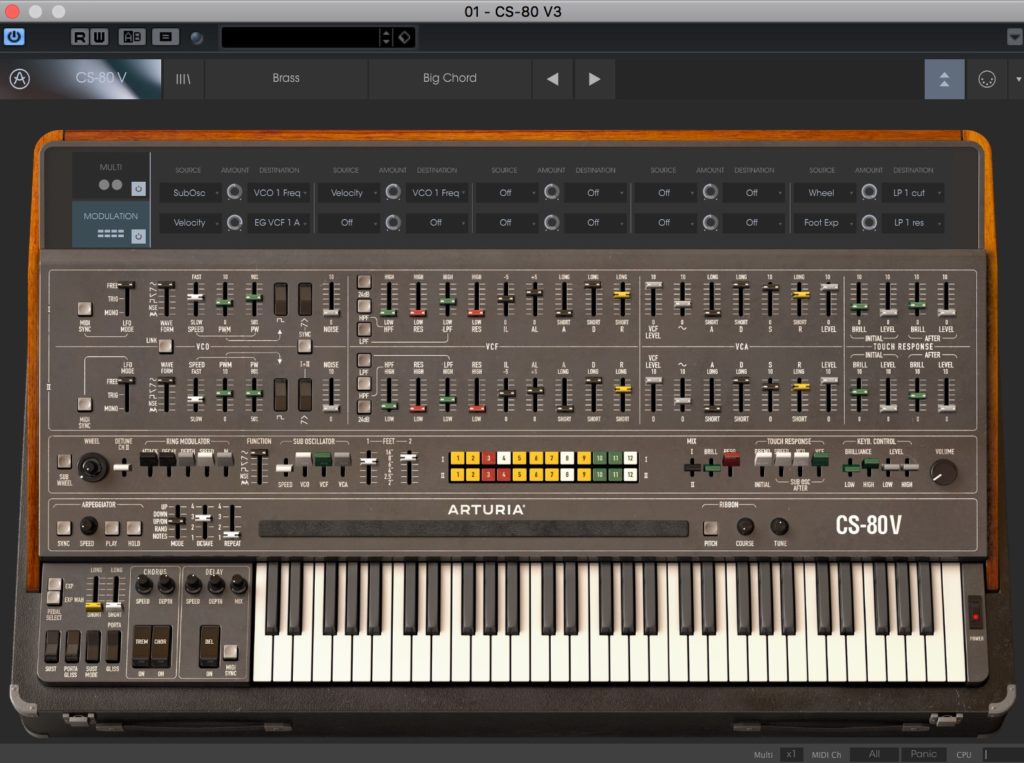Open the preset browser library icon
1024x763 pixels.
[x=183, y=78]
